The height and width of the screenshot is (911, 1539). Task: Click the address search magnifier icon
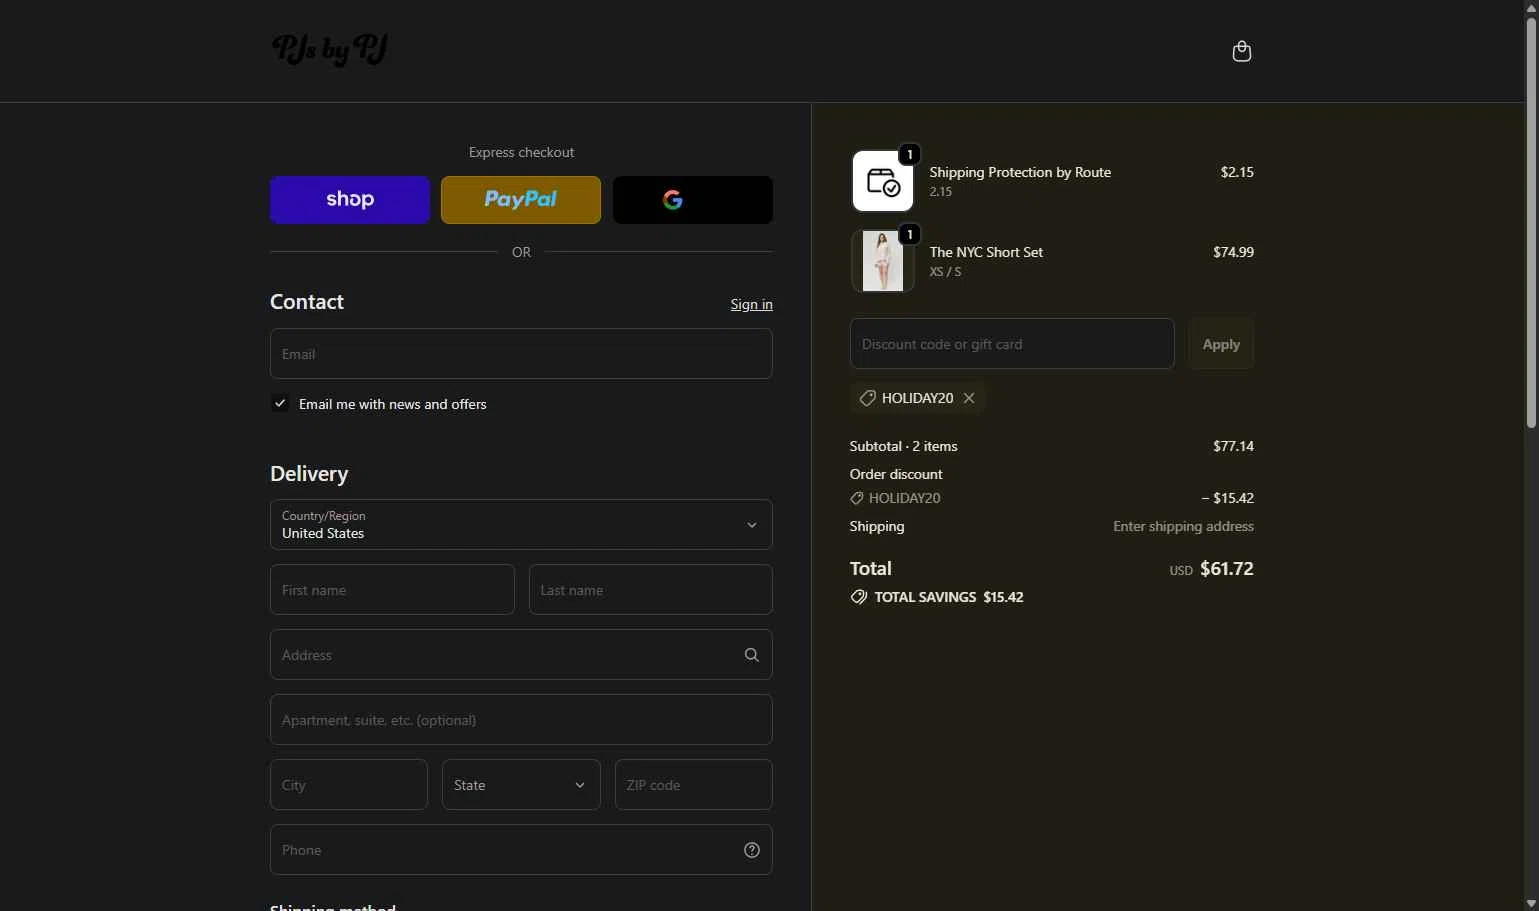tap(752, 655)
